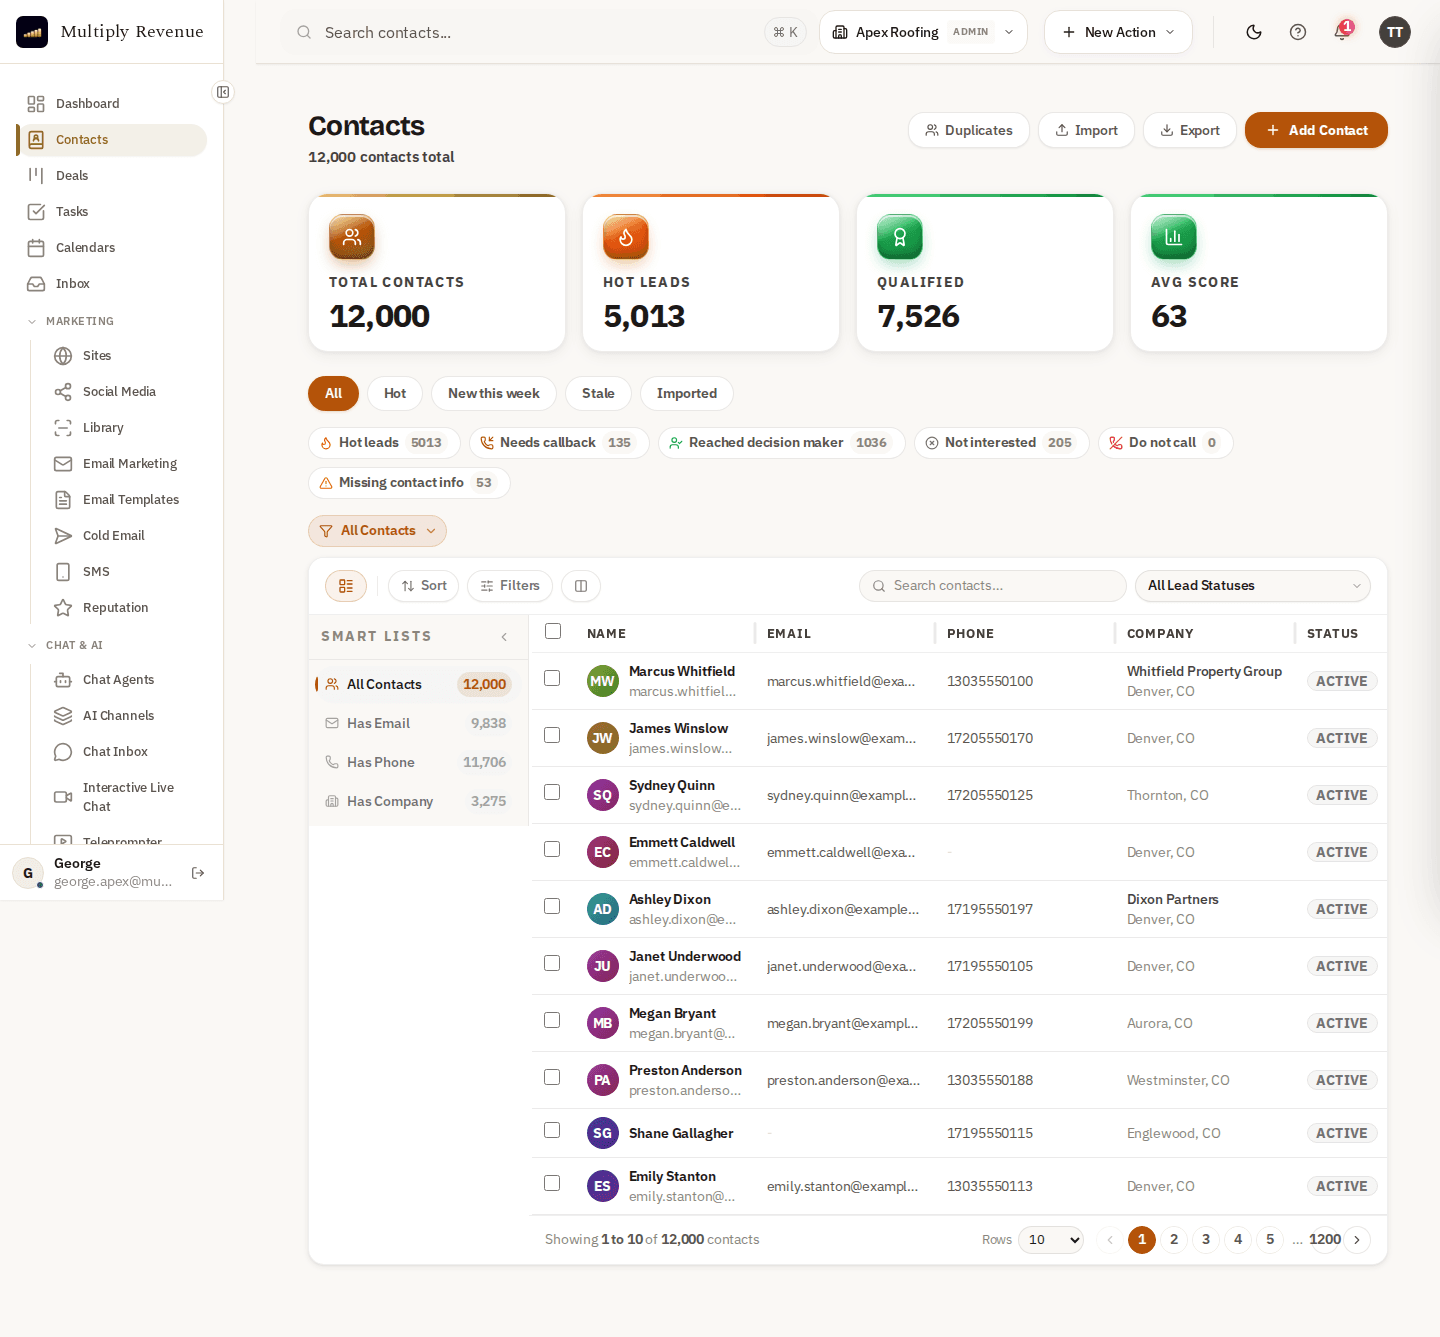Open the Apex Roofing account switcher

pos(923,32)
